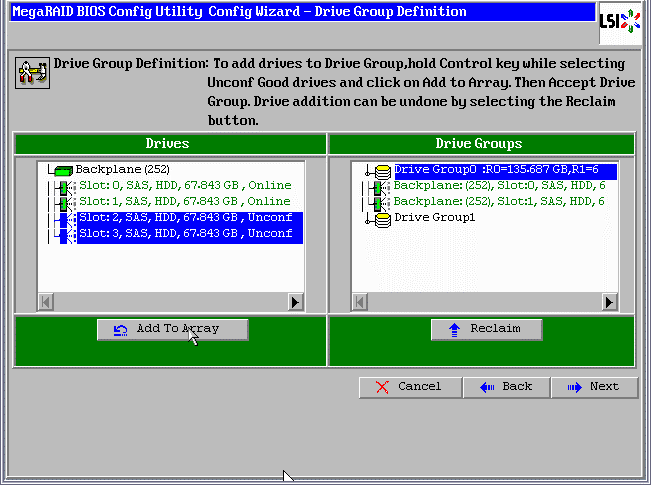Click the Slot 1 drive icon in Drives
651x485 pixels.
point(64,202)
